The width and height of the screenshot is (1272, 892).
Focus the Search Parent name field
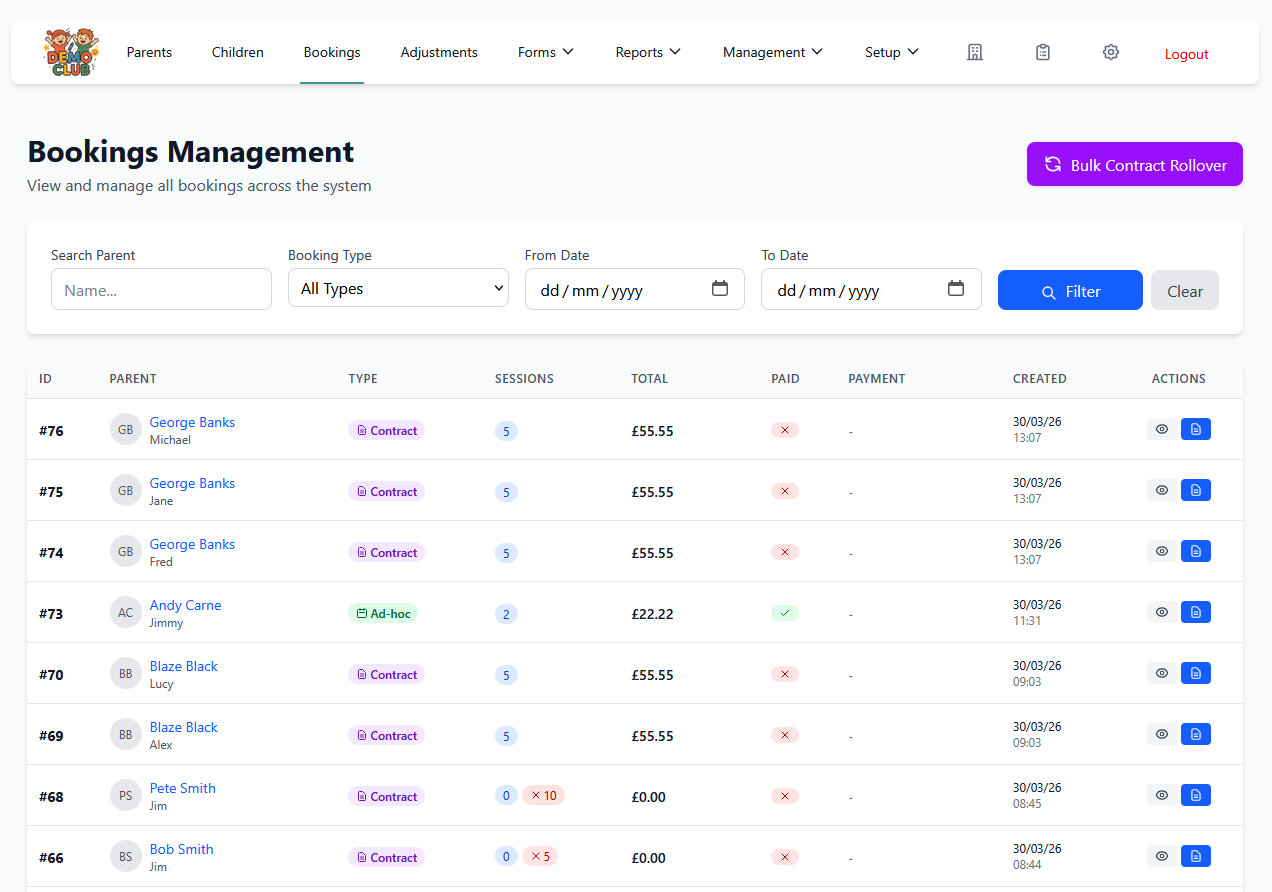(x=161, y=290)
